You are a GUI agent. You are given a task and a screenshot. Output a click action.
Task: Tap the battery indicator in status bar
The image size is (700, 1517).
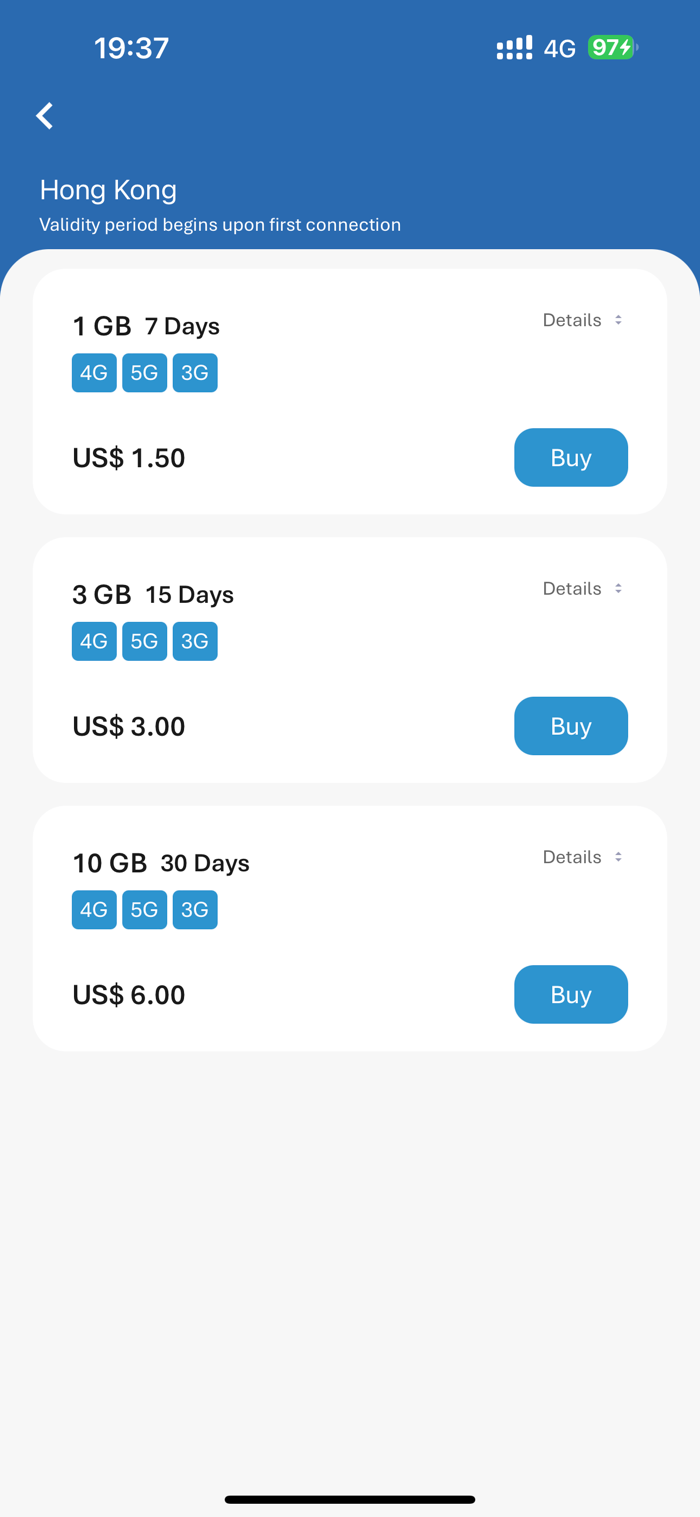click(612, 47)
